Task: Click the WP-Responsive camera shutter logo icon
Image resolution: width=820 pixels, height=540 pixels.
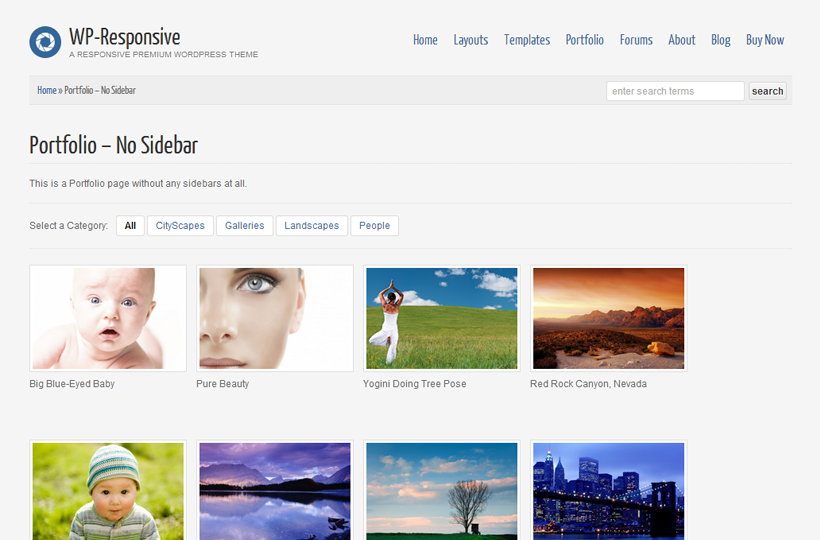Action: pyautogui.click(x=45, y=42)
